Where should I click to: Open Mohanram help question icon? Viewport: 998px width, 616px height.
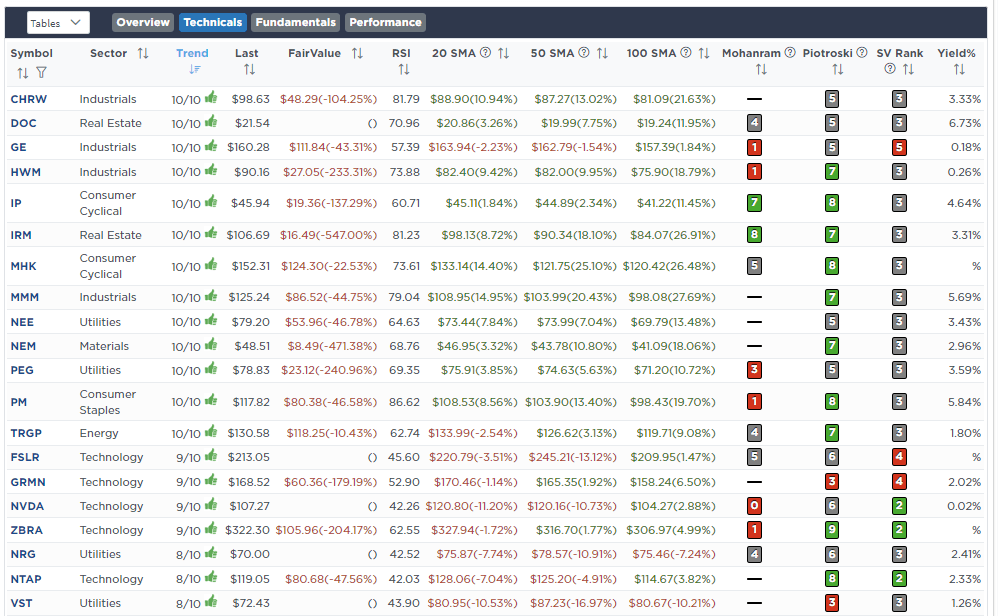790,53
